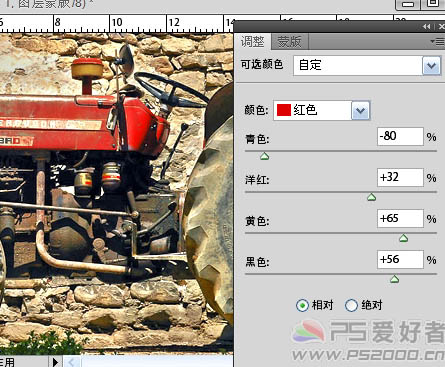Click the 青色 slider handle
Screen dimensions: 445x367
[264, 156]
